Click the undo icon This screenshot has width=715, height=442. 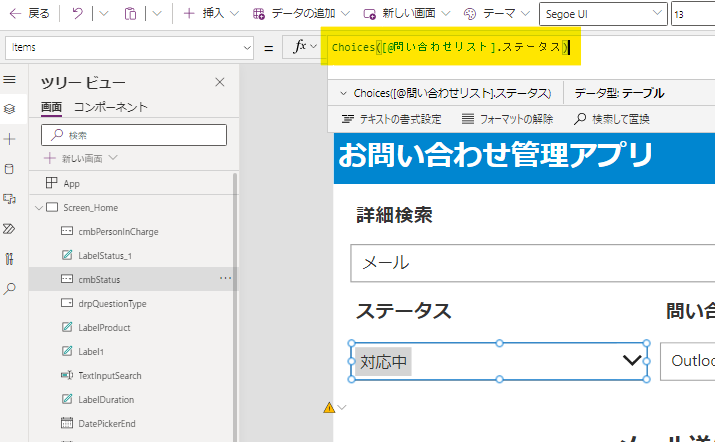pyautogui.click(x=78, y=14)
